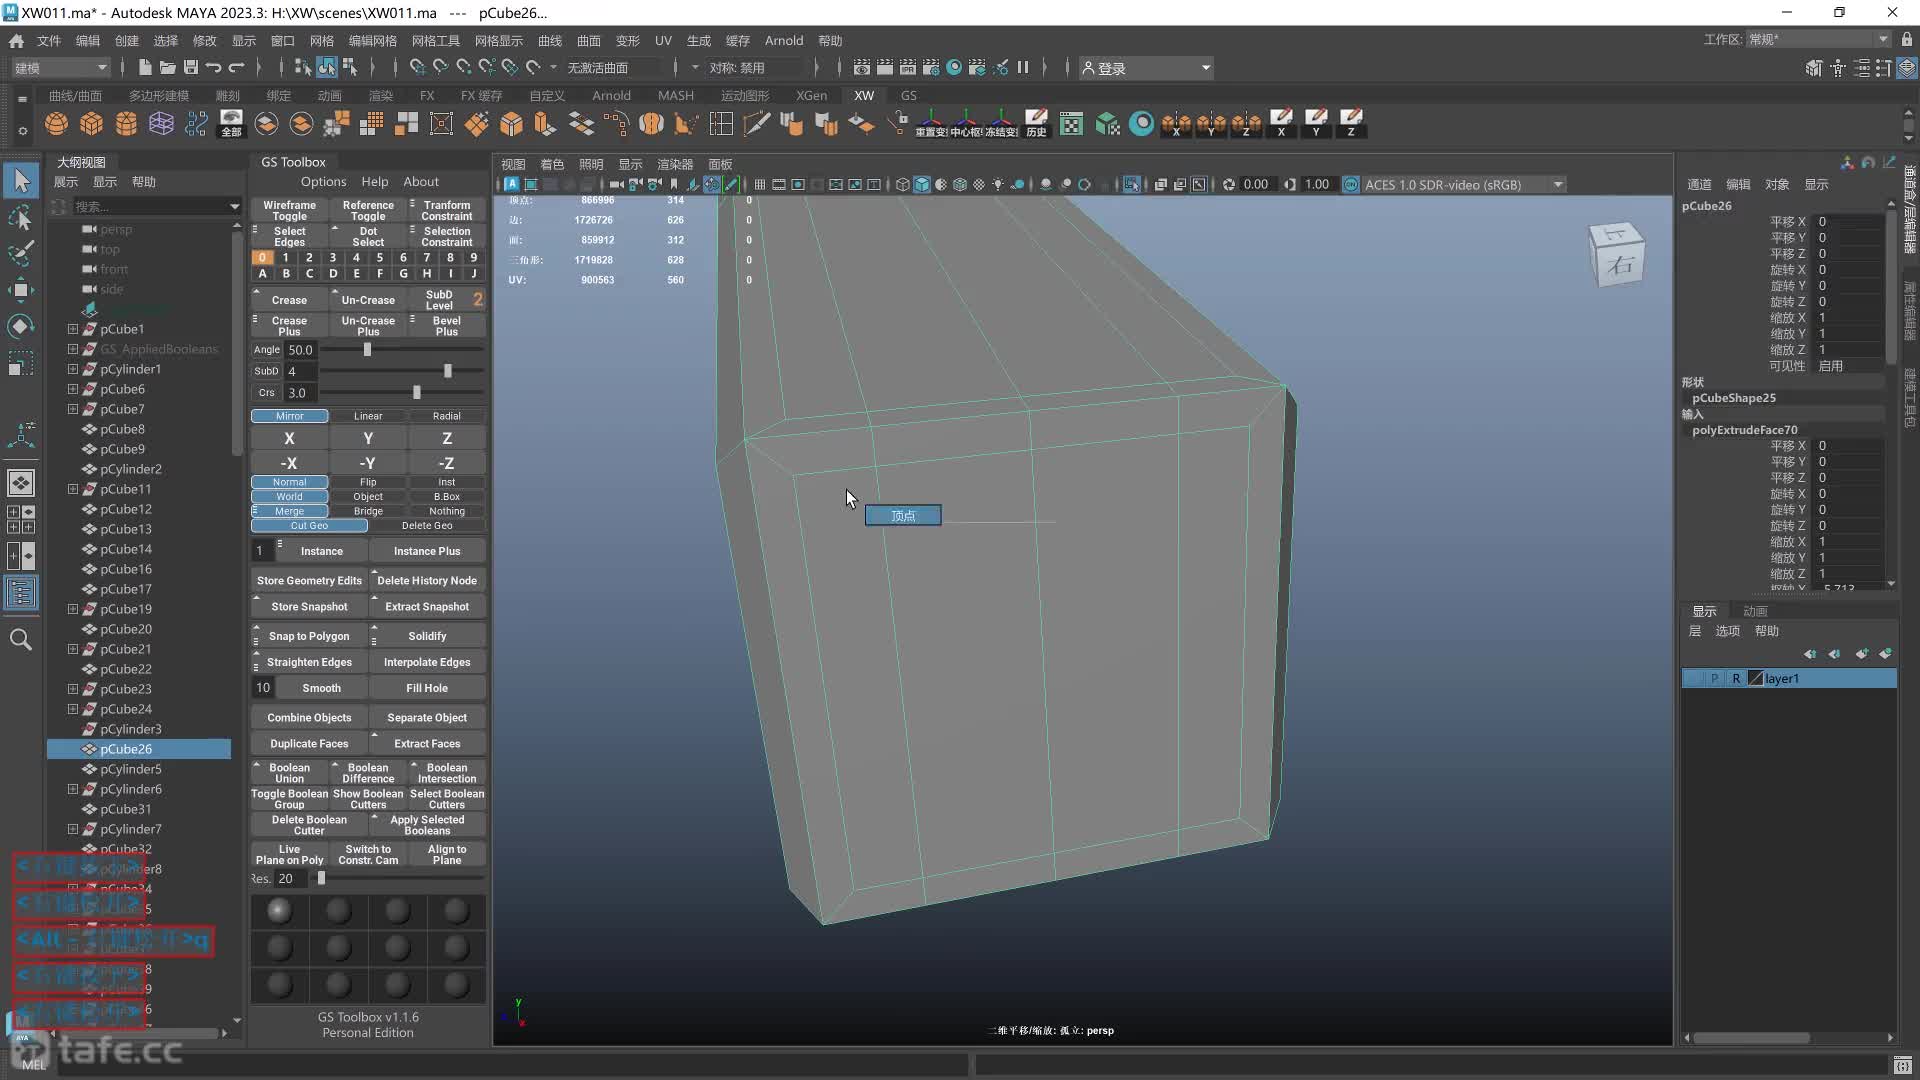The width and height of the screenshot is (1920, 1080).
Task: Click the Boolean Union tool icon
Action: point(289,773)
